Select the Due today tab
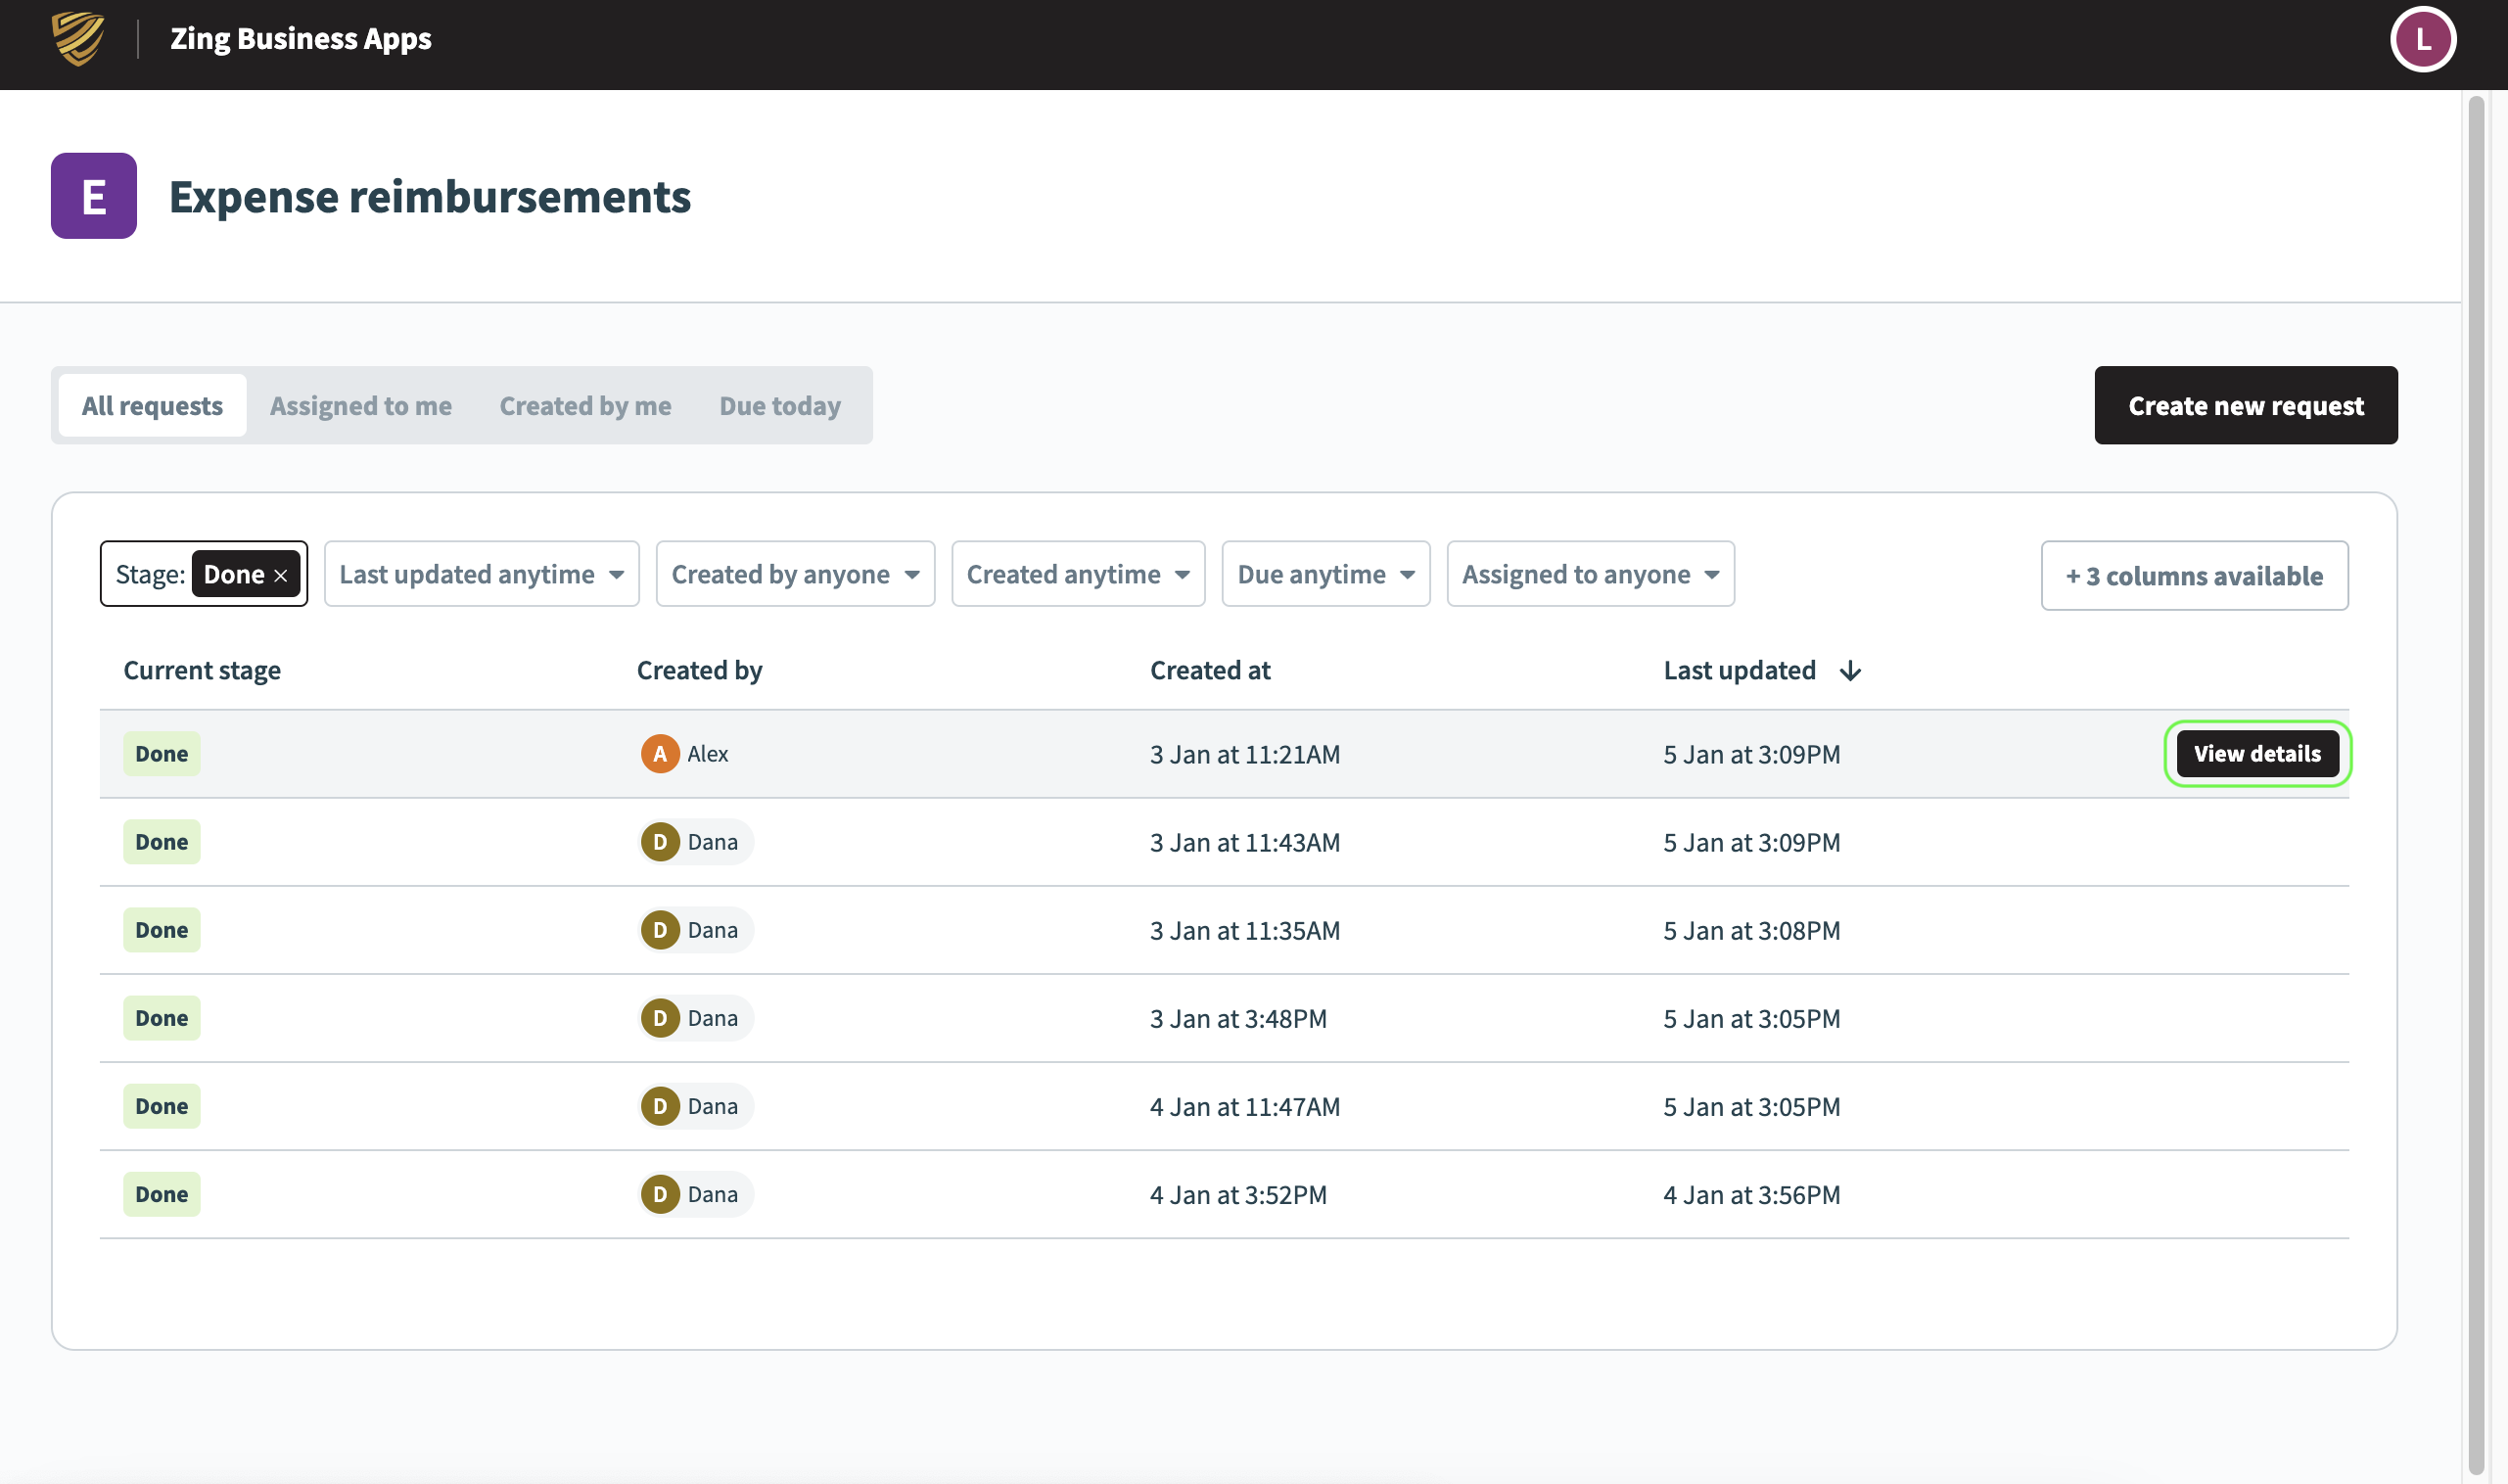The height and width of the screenshot is (1484, 2508). click(x=779, y=406)
